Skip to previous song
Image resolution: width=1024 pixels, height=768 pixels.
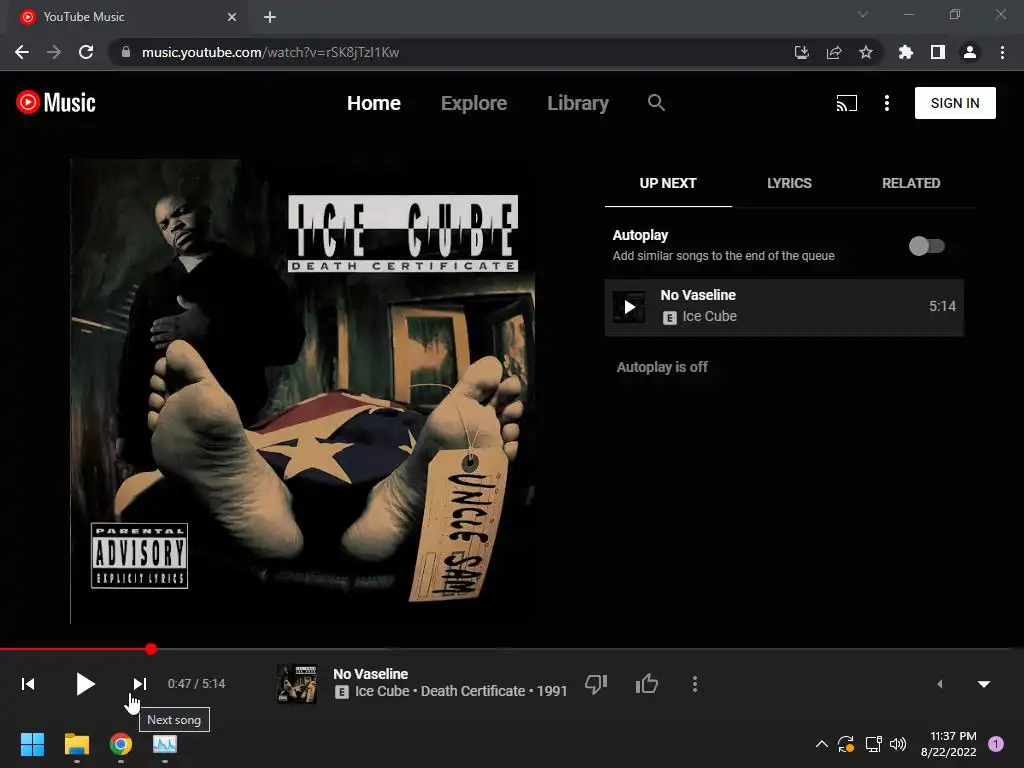pyautogui.click(x=28, y=684)
